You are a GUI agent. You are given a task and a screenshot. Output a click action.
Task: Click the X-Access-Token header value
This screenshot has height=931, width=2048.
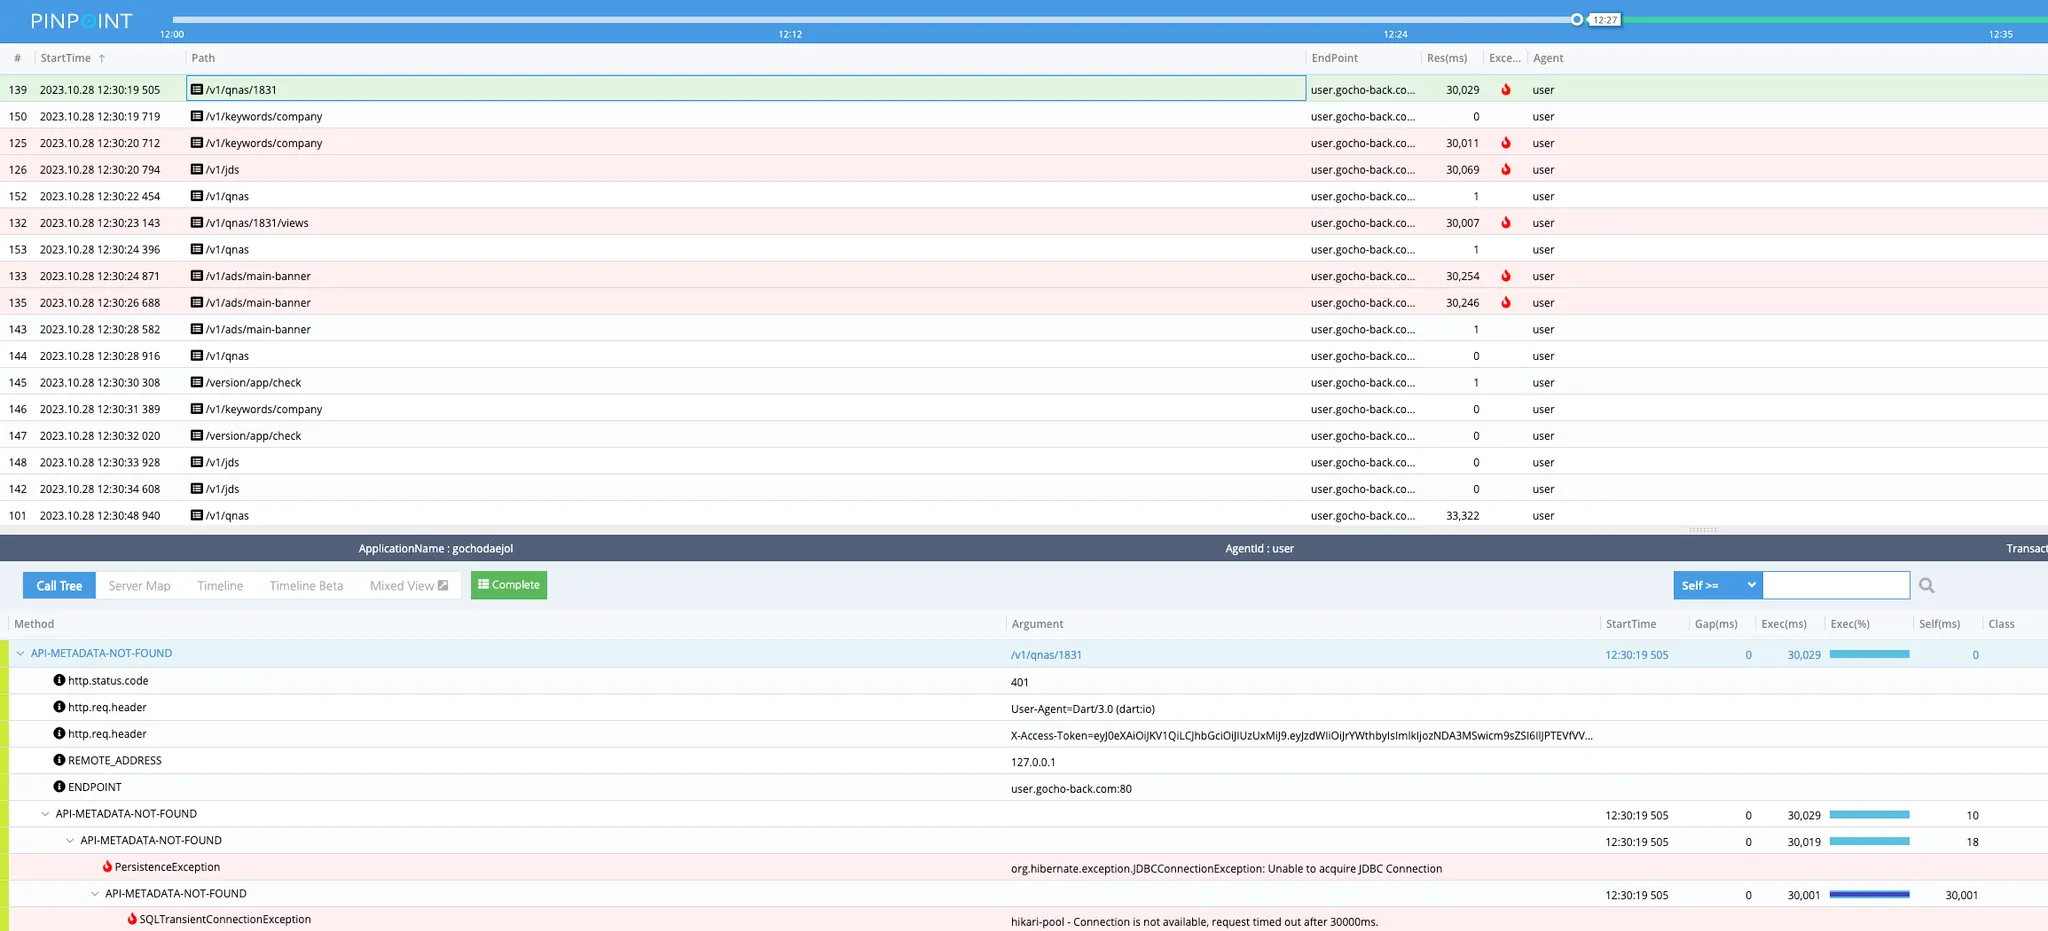click(x=1302, y=735)
